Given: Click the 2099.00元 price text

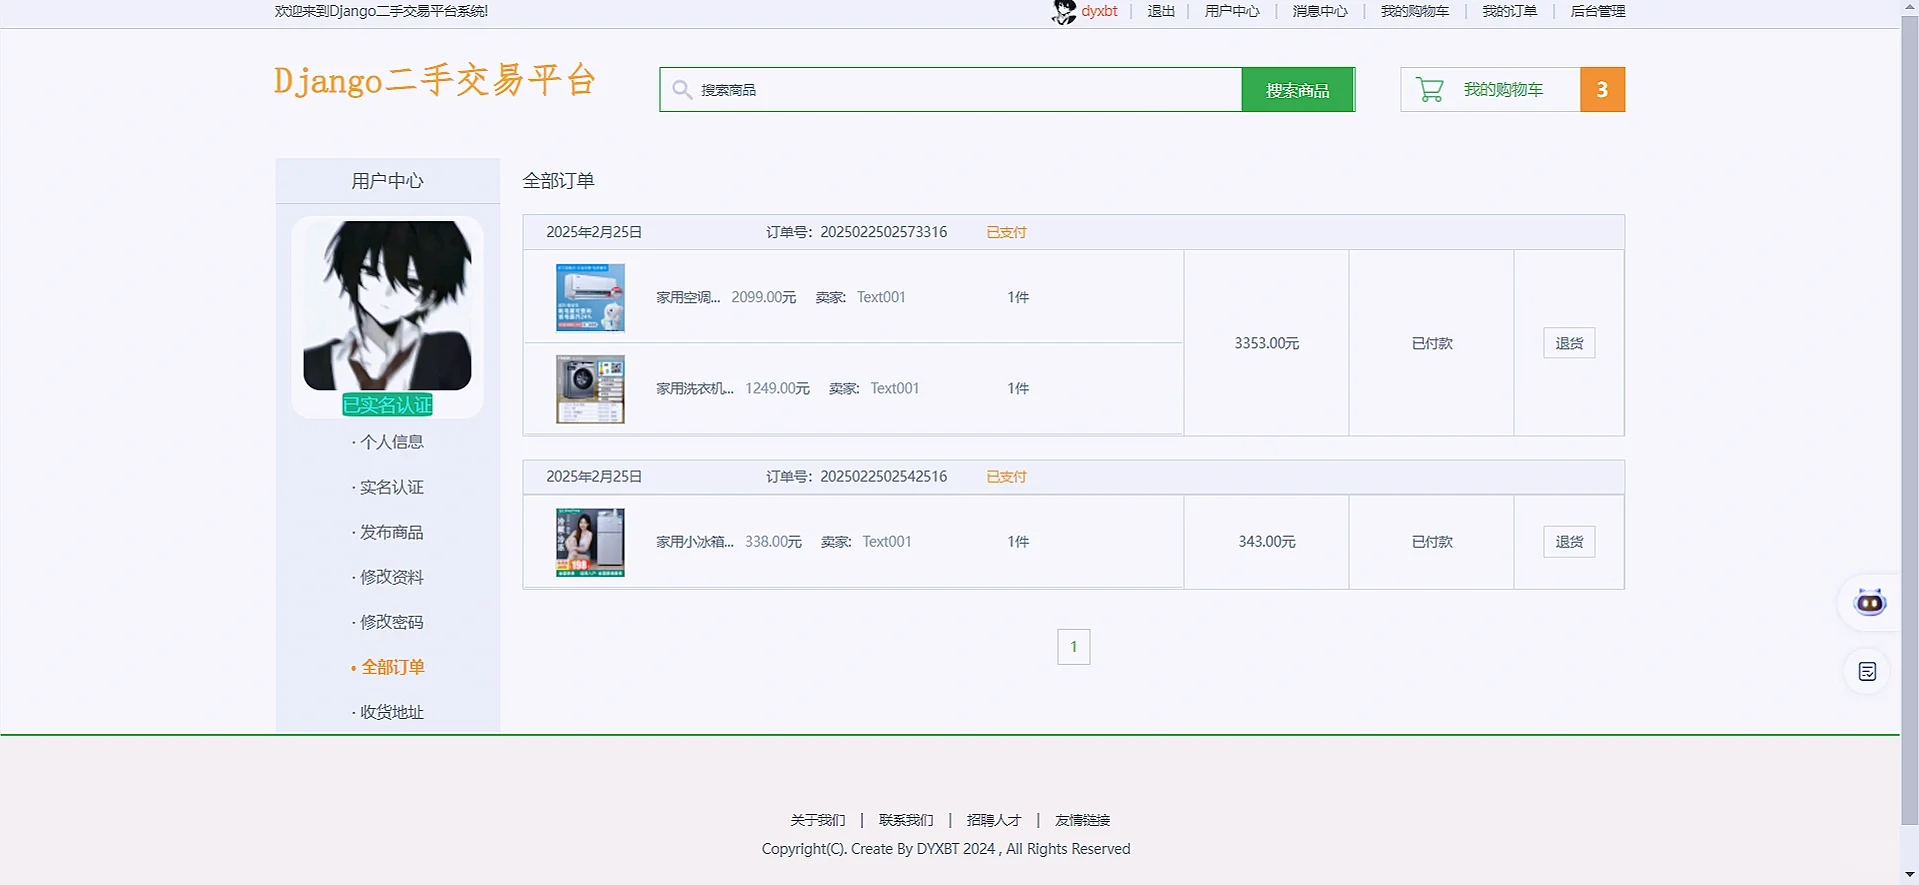Looking at the screenshot, I should coord(764,297).
